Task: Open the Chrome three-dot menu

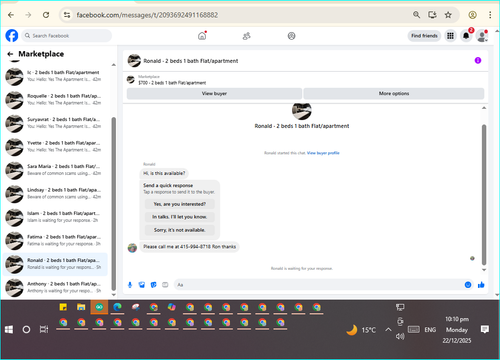Action: click(490, 15)
